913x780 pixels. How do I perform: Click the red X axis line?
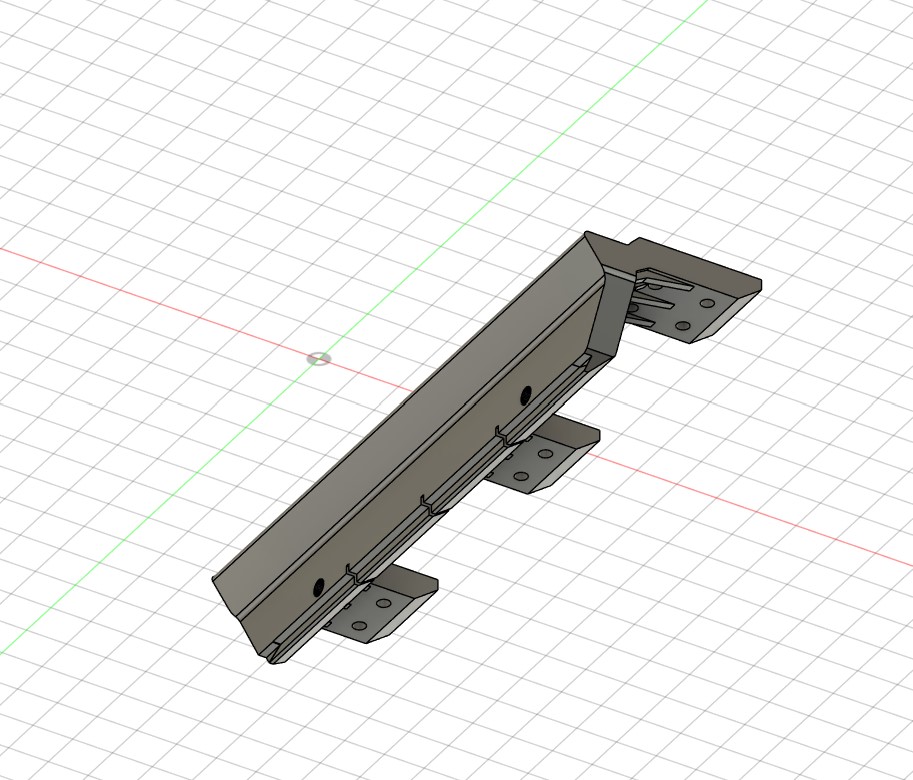[751, 510]
